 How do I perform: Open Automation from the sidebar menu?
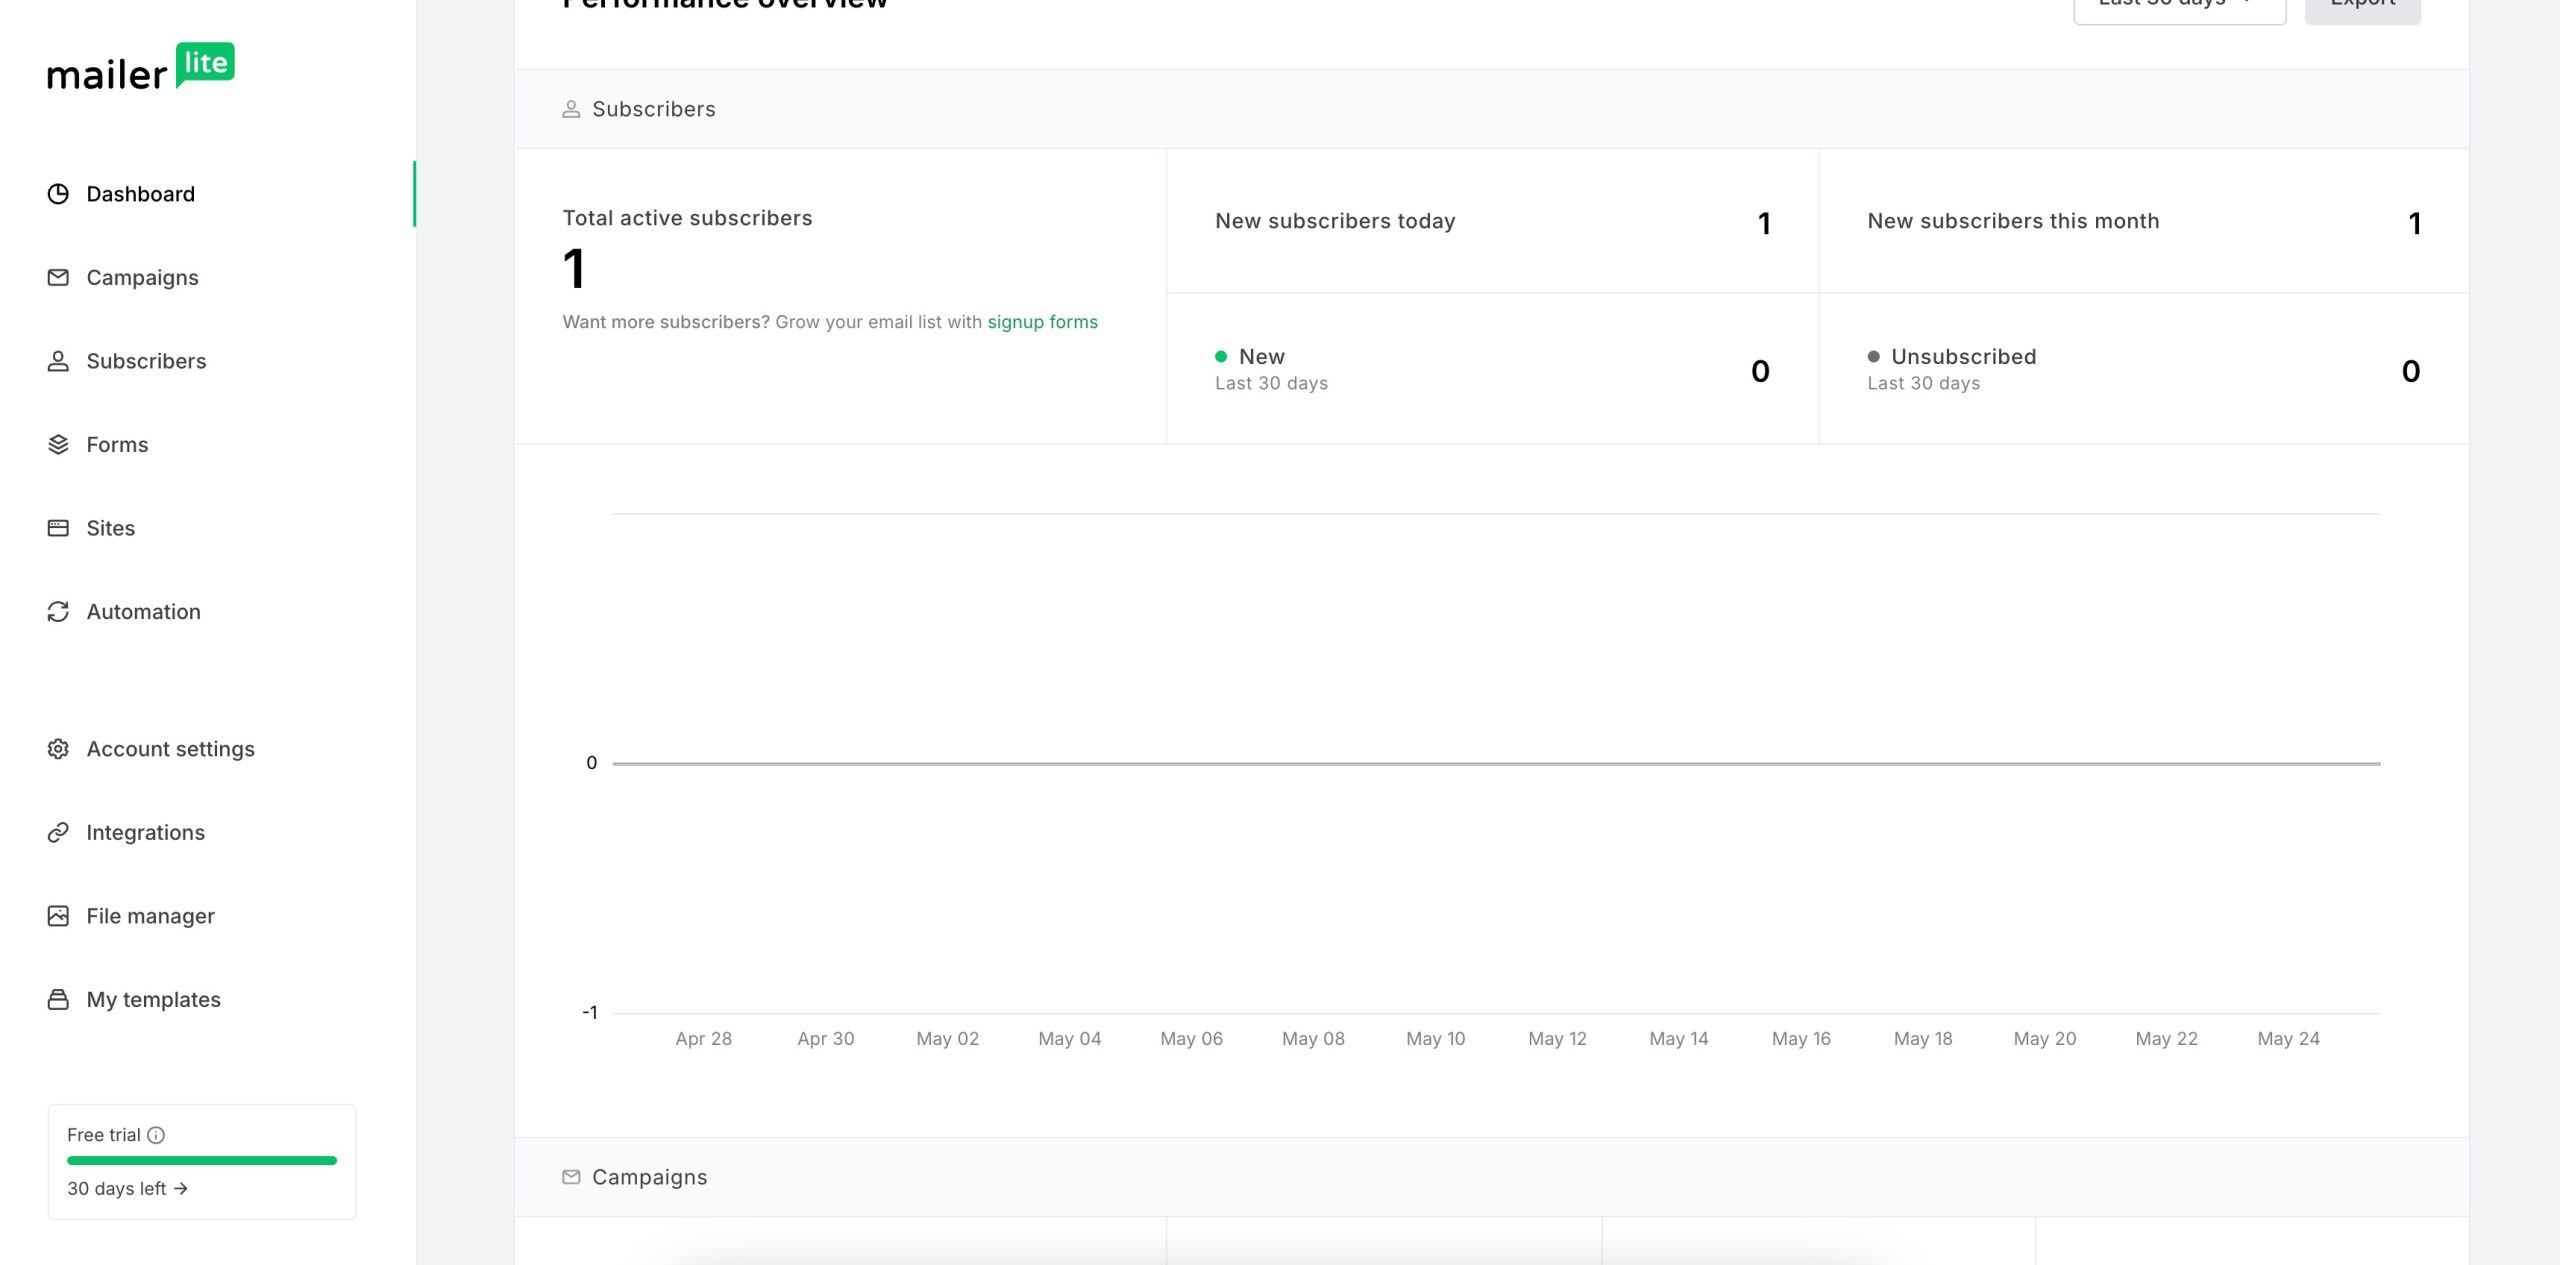pos(143,611)
